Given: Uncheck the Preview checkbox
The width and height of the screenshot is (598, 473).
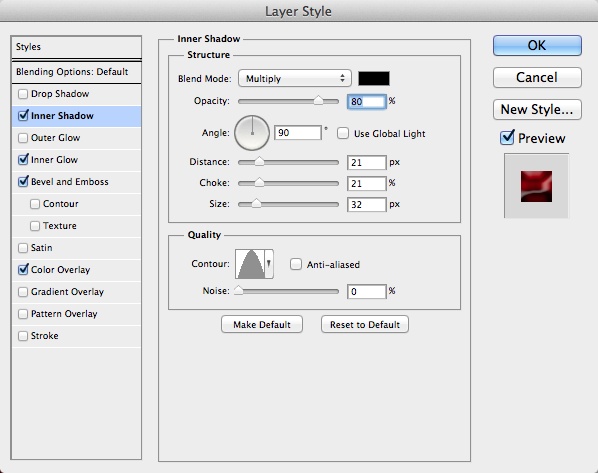Looking at the screenshot, I should point(507,138).
